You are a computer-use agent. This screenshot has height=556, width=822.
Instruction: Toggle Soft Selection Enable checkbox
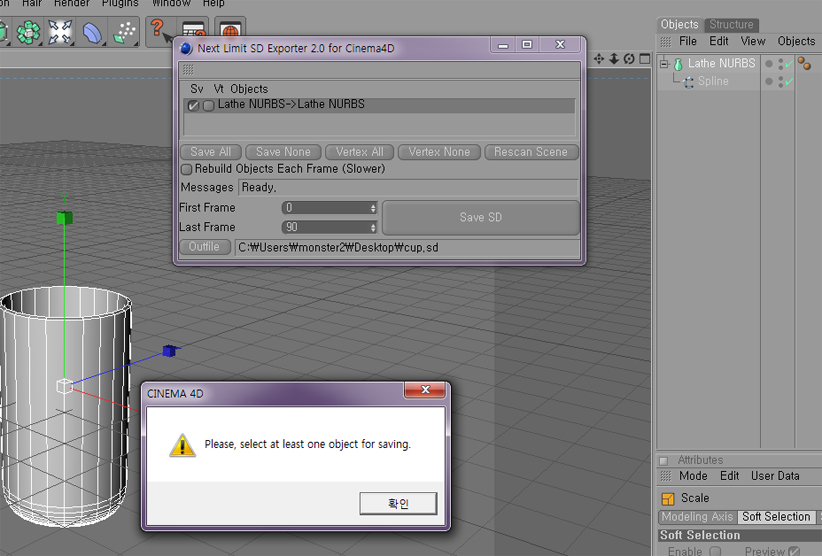click(716, 551)
